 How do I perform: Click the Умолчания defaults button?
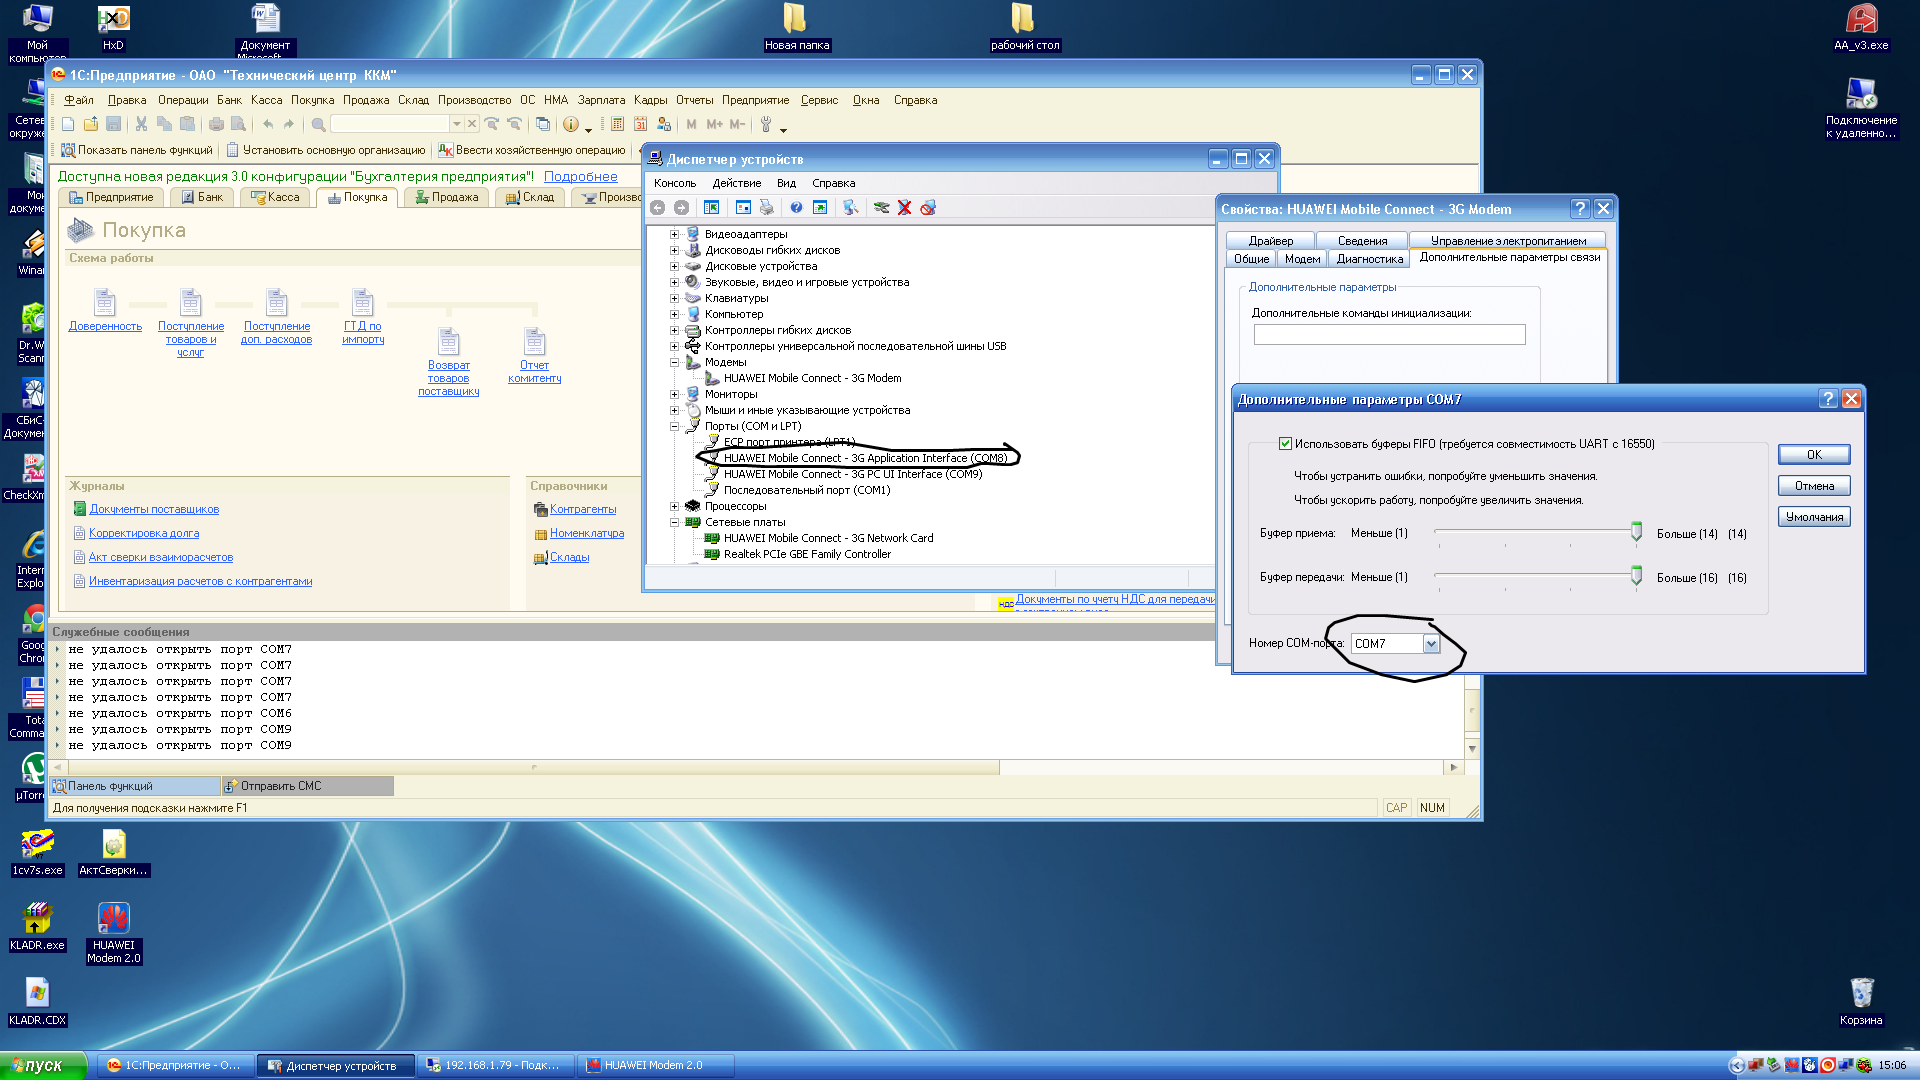click(x=1814, y=517)
